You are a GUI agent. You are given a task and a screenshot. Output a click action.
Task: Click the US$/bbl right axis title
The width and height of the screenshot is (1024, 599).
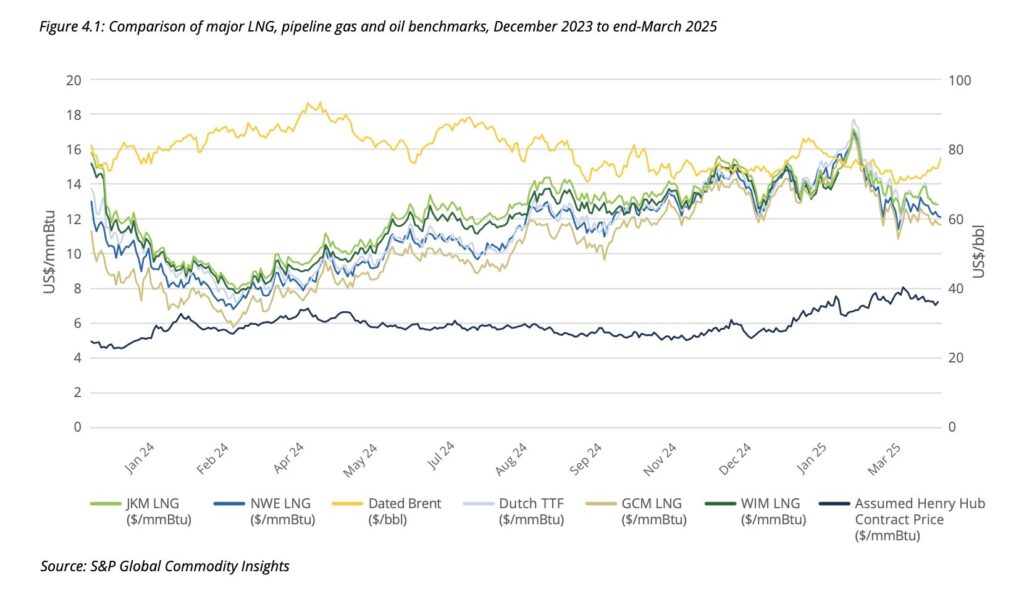point(979,252)
